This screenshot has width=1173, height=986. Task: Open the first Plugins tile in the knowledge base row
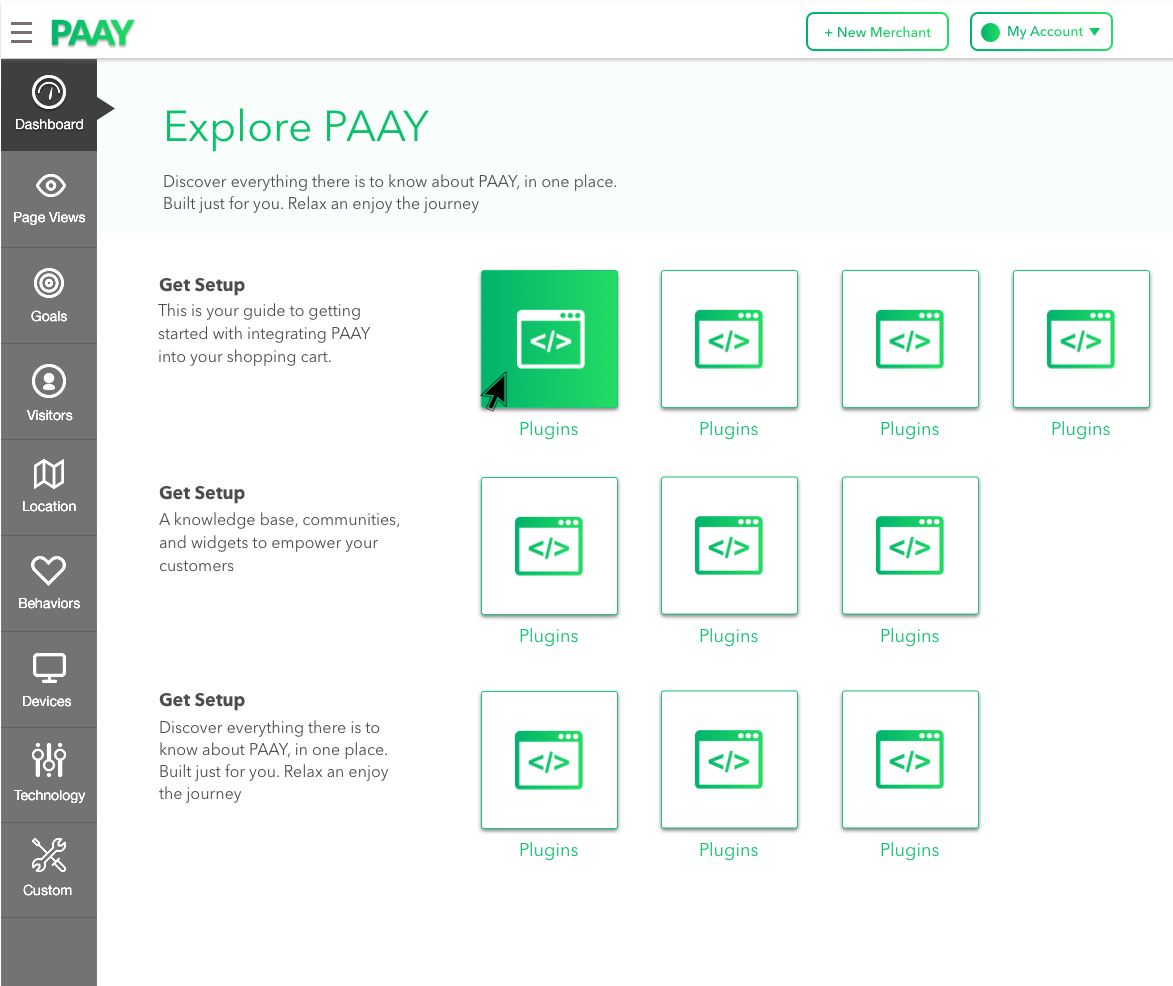[549, 545]
